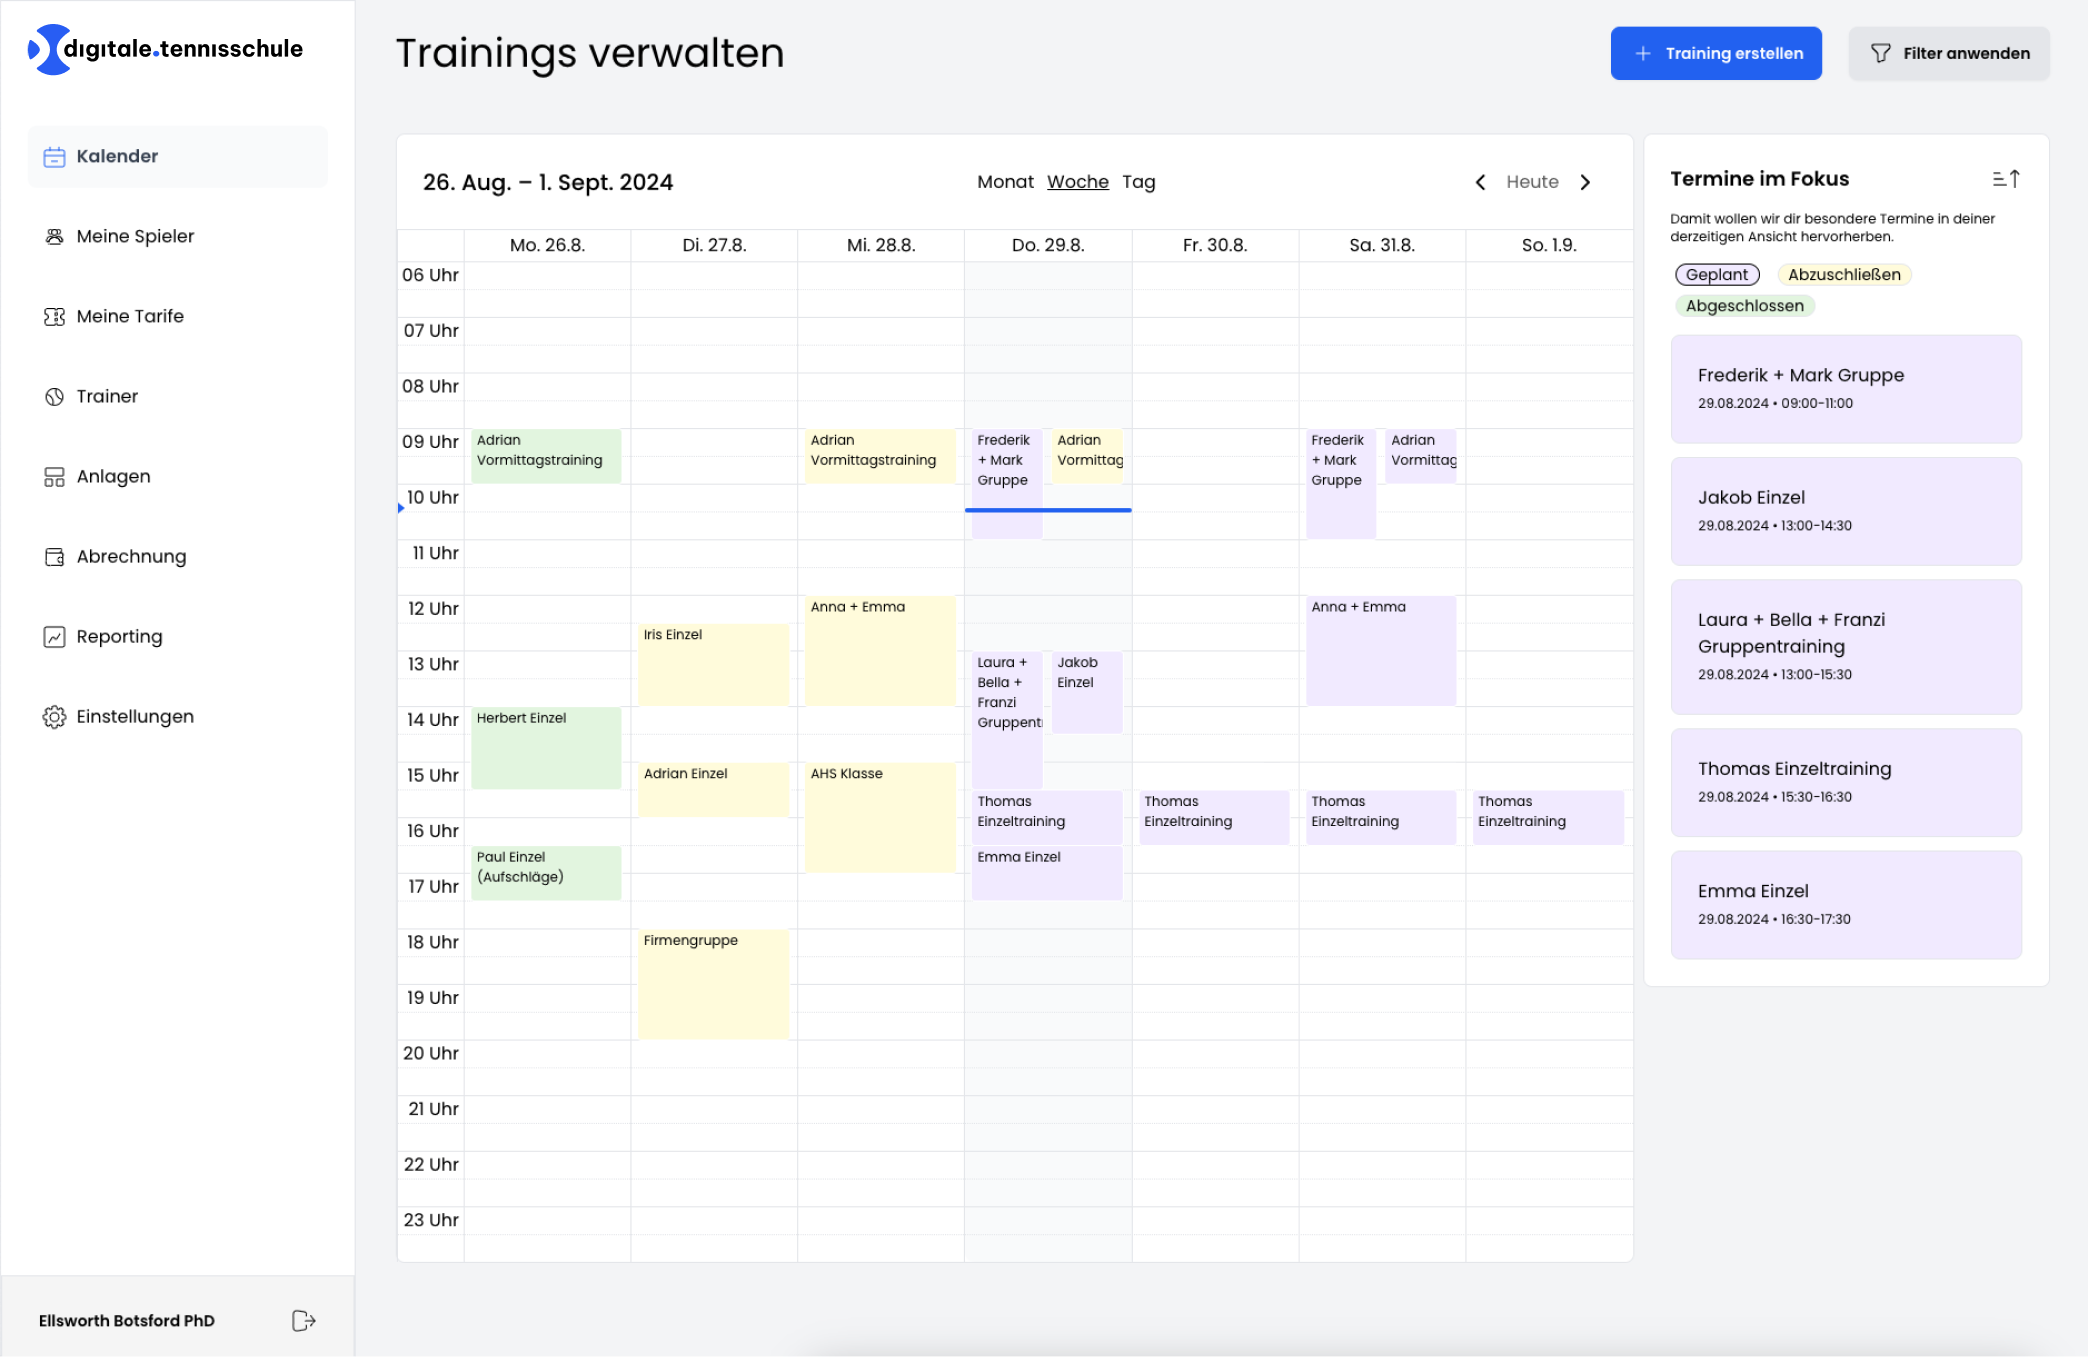Open the Kalender calendar icon in sidebar

tap(55, 156)
